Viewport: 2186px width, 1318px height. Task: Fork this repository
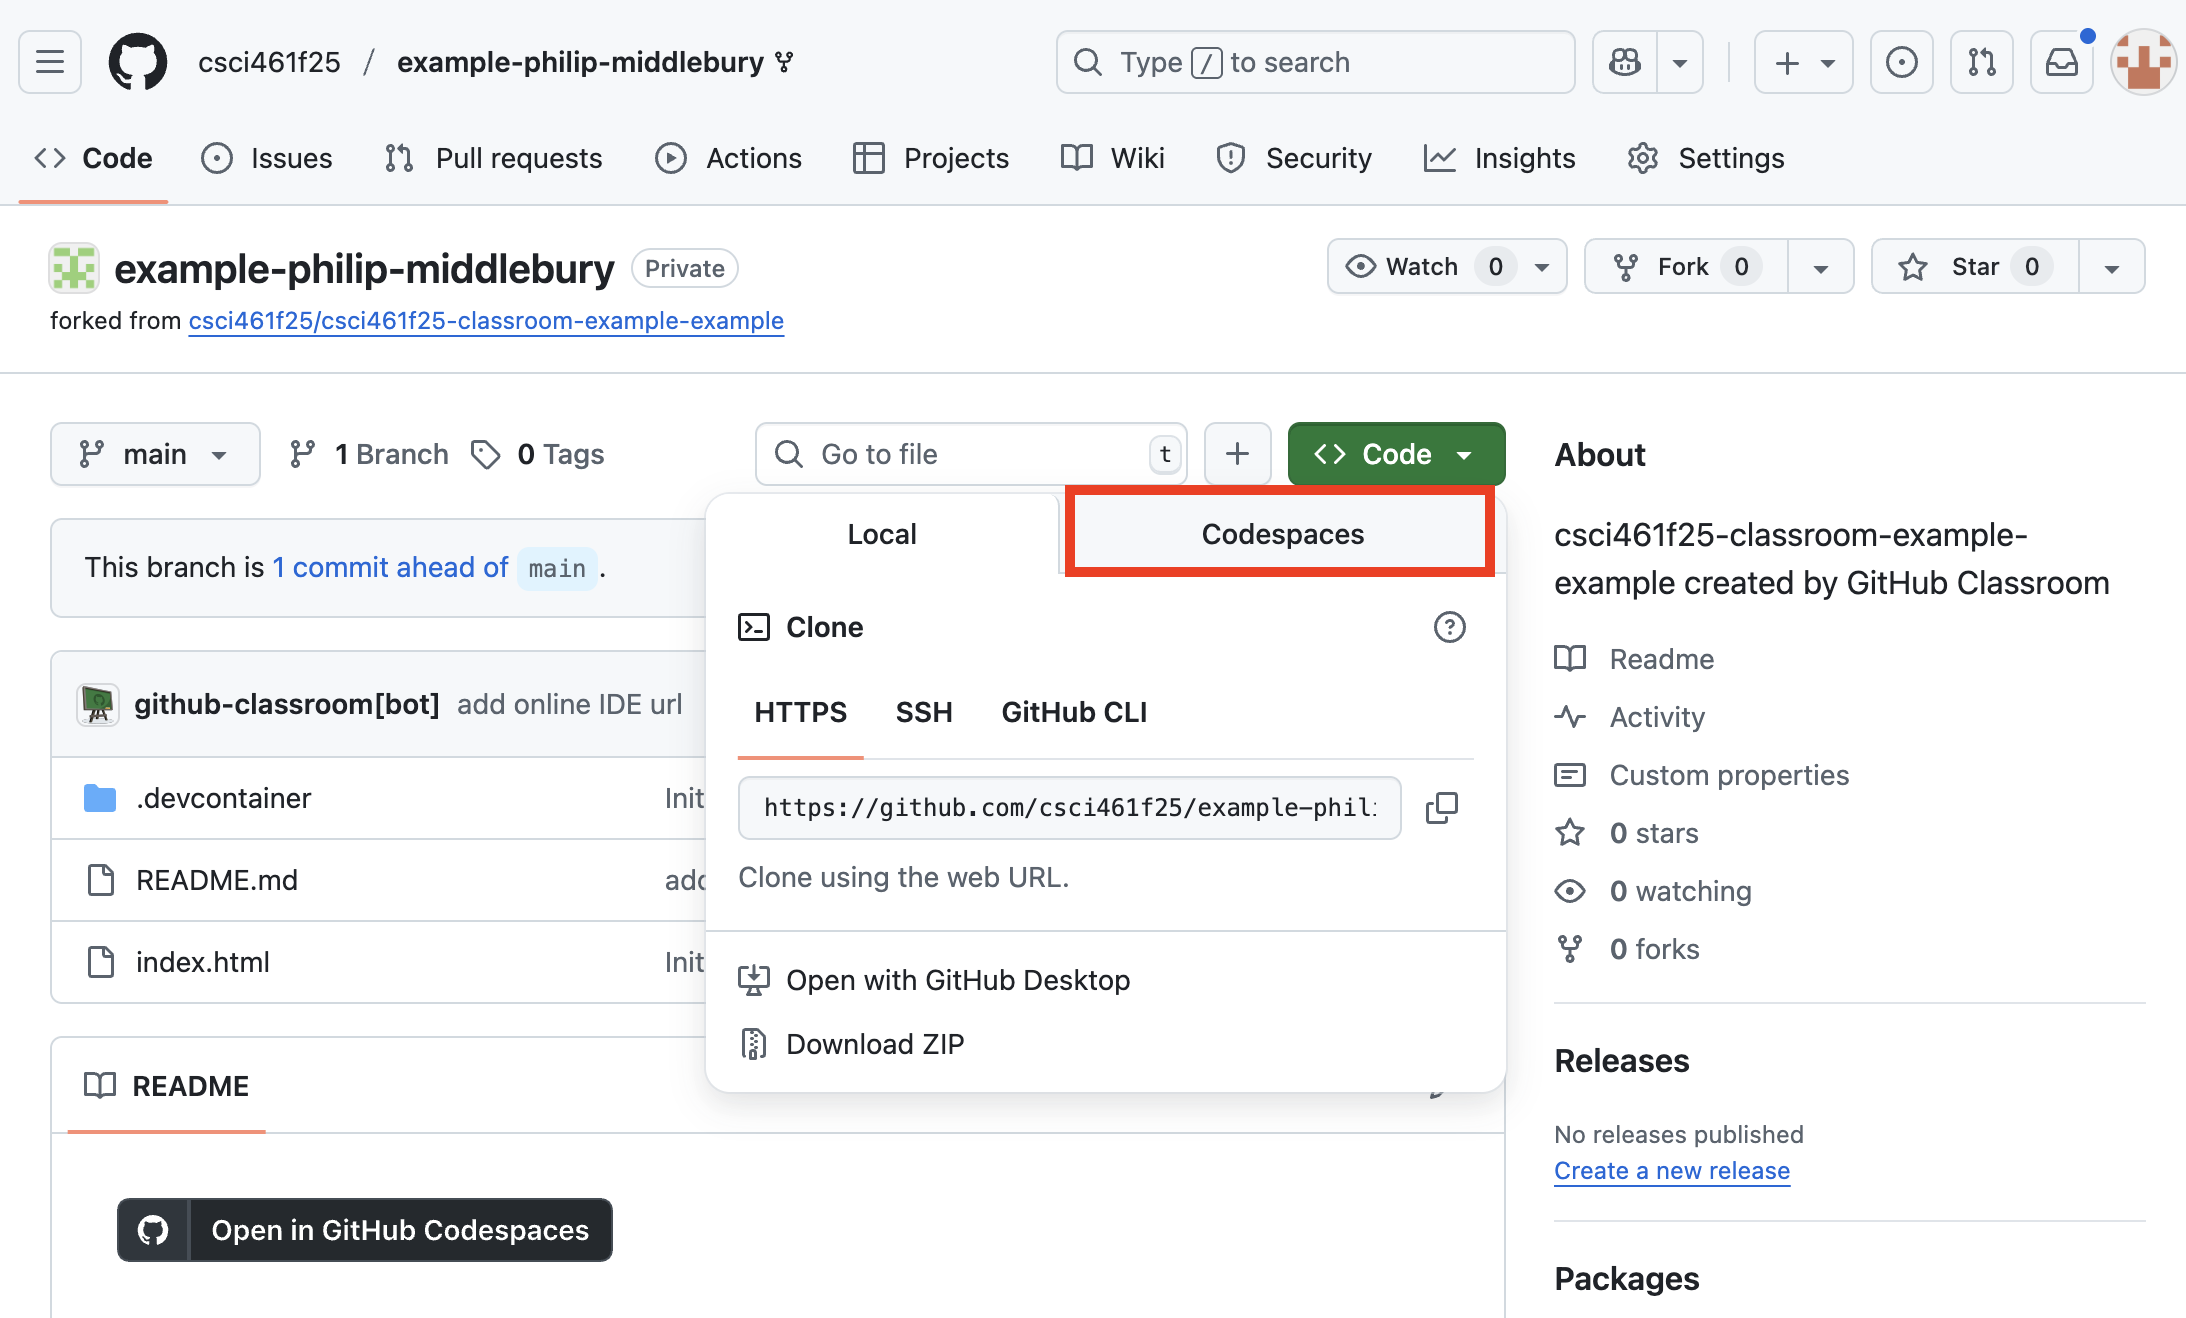click(1686, 266)
